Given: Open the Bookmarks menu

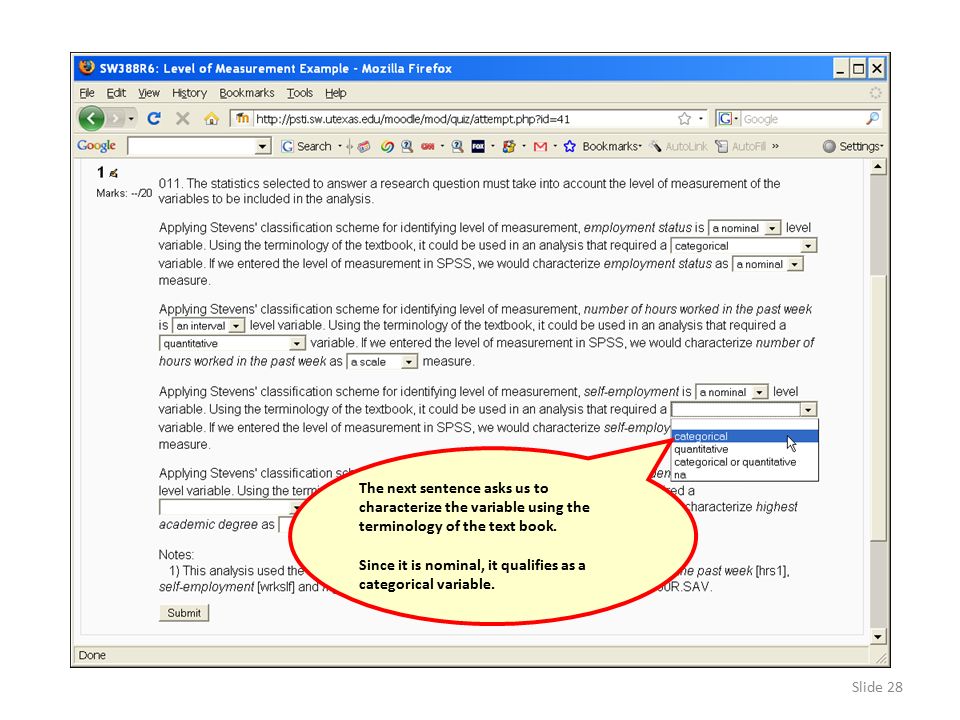Looking at the screenshot, I should [x=247, y=93].
